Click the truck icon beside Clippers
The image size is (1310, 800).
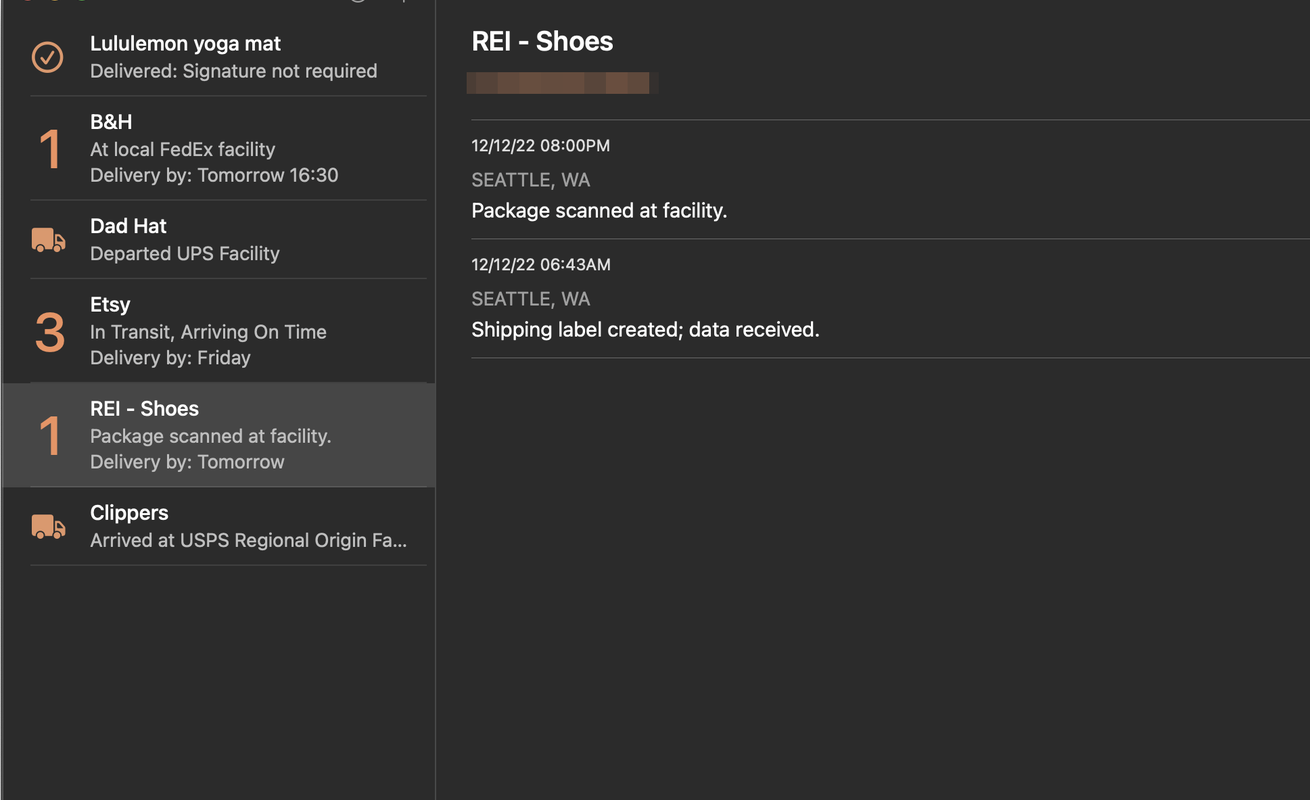point(48,527)
